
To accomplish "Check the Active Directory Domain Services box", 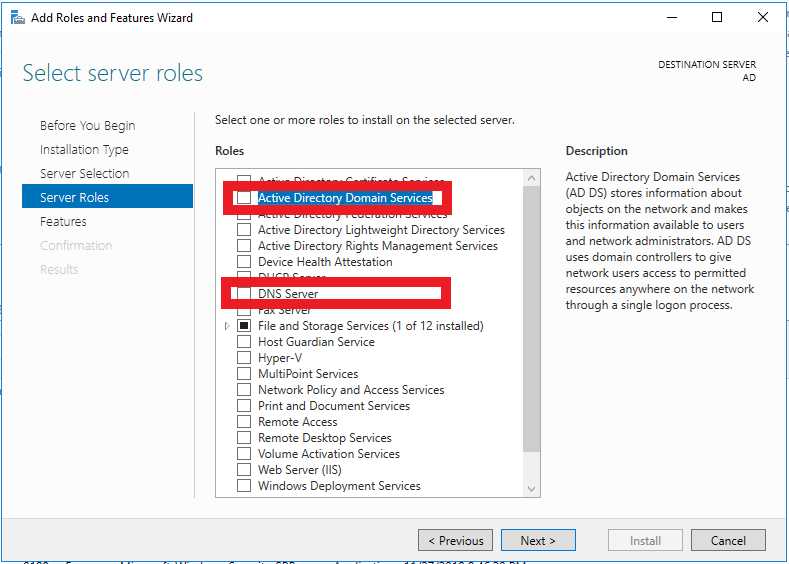I will 244,198.
